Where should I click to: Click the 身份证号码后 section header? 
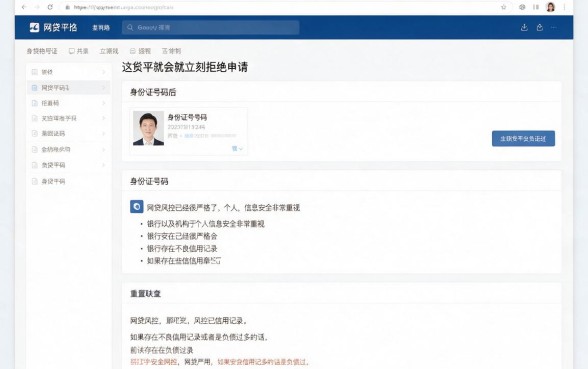tap(153, 93)
